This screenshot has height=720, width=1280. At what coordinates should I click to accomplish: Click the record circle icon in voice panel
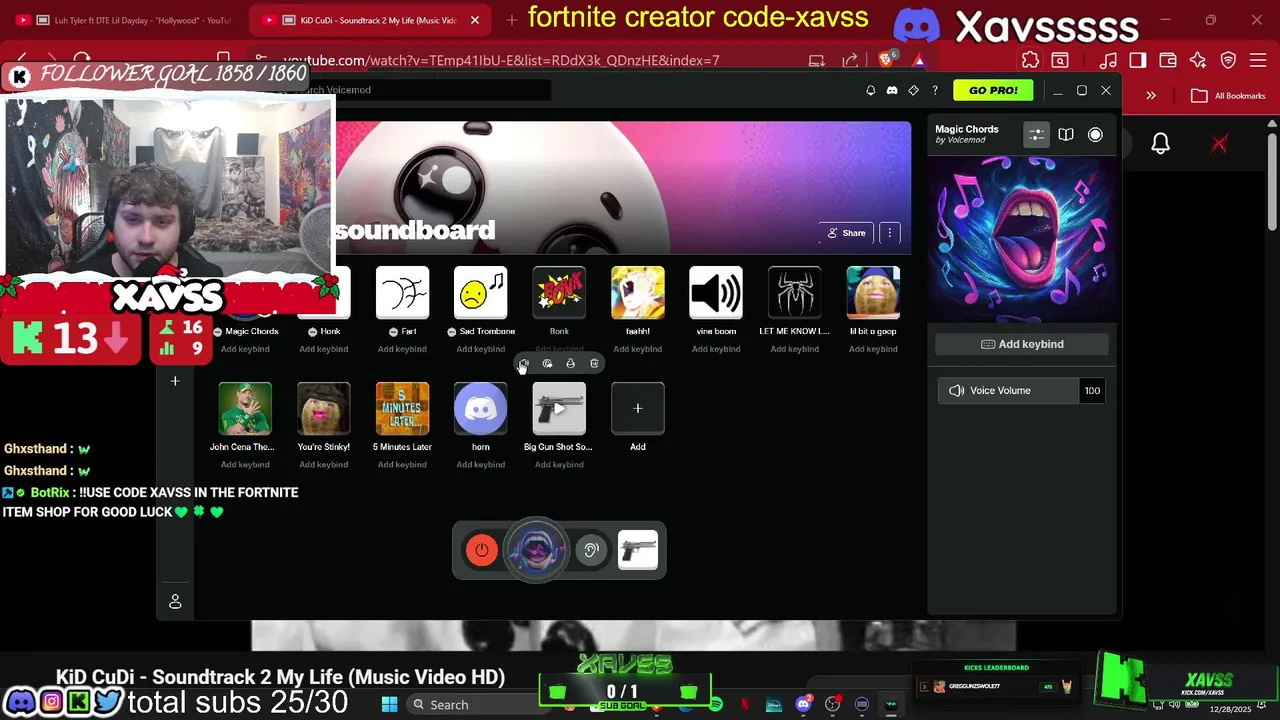(x=1095, y=135)
